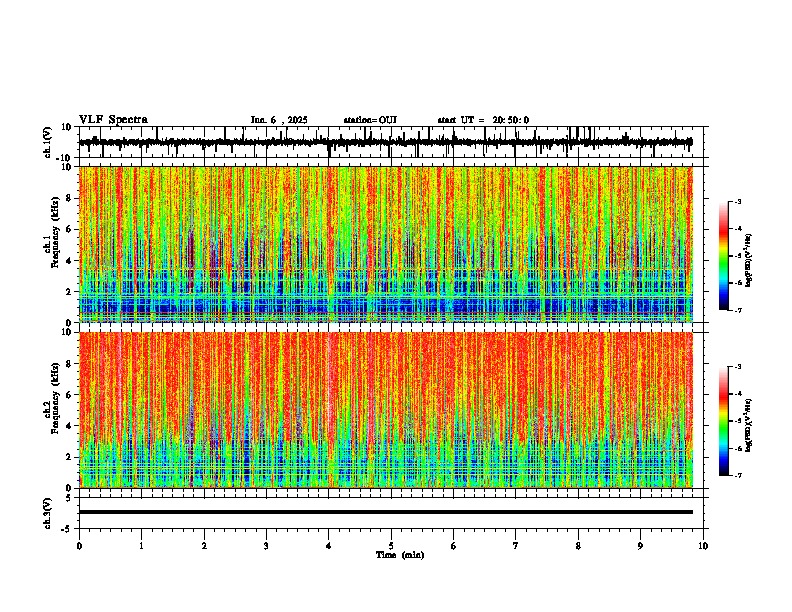
Task: Click inside the ch.1 spectrogram panel
Action: [x=386, y=244]
